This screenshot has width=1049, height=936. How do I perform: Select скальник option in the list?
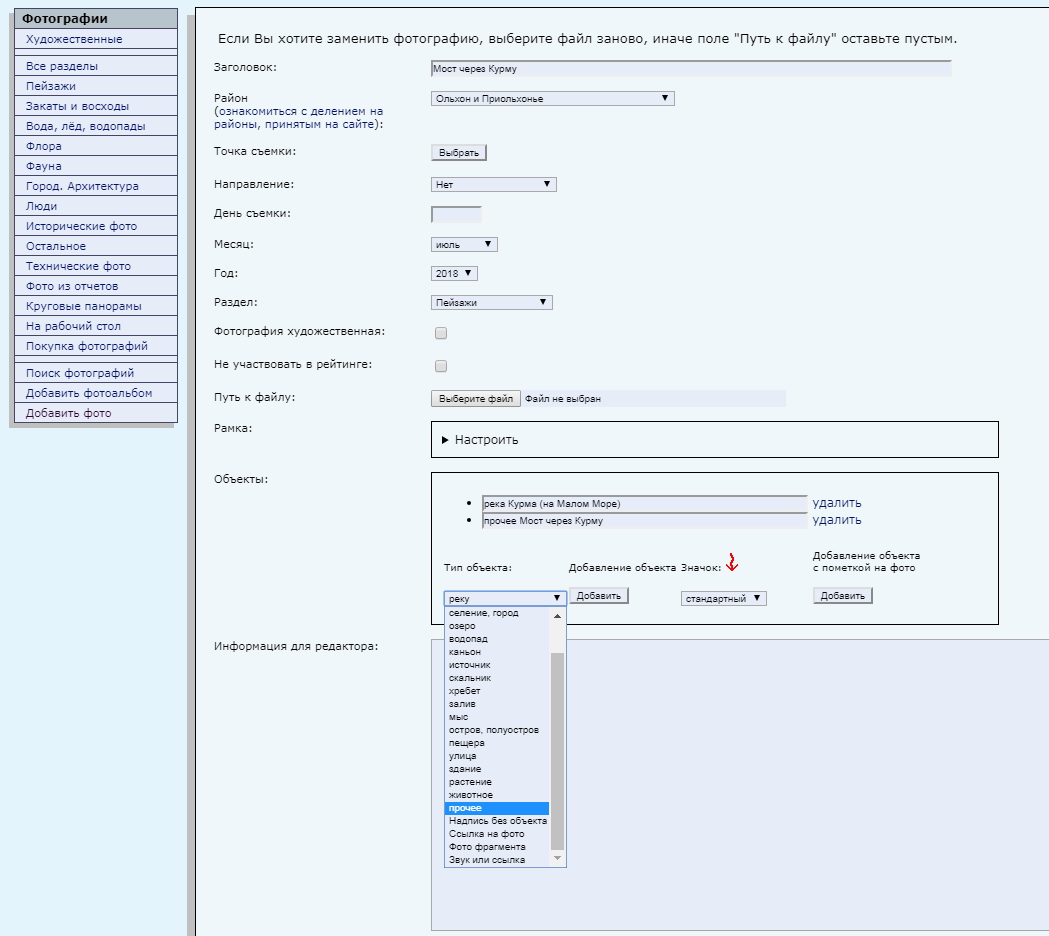(x=497, y=678)
